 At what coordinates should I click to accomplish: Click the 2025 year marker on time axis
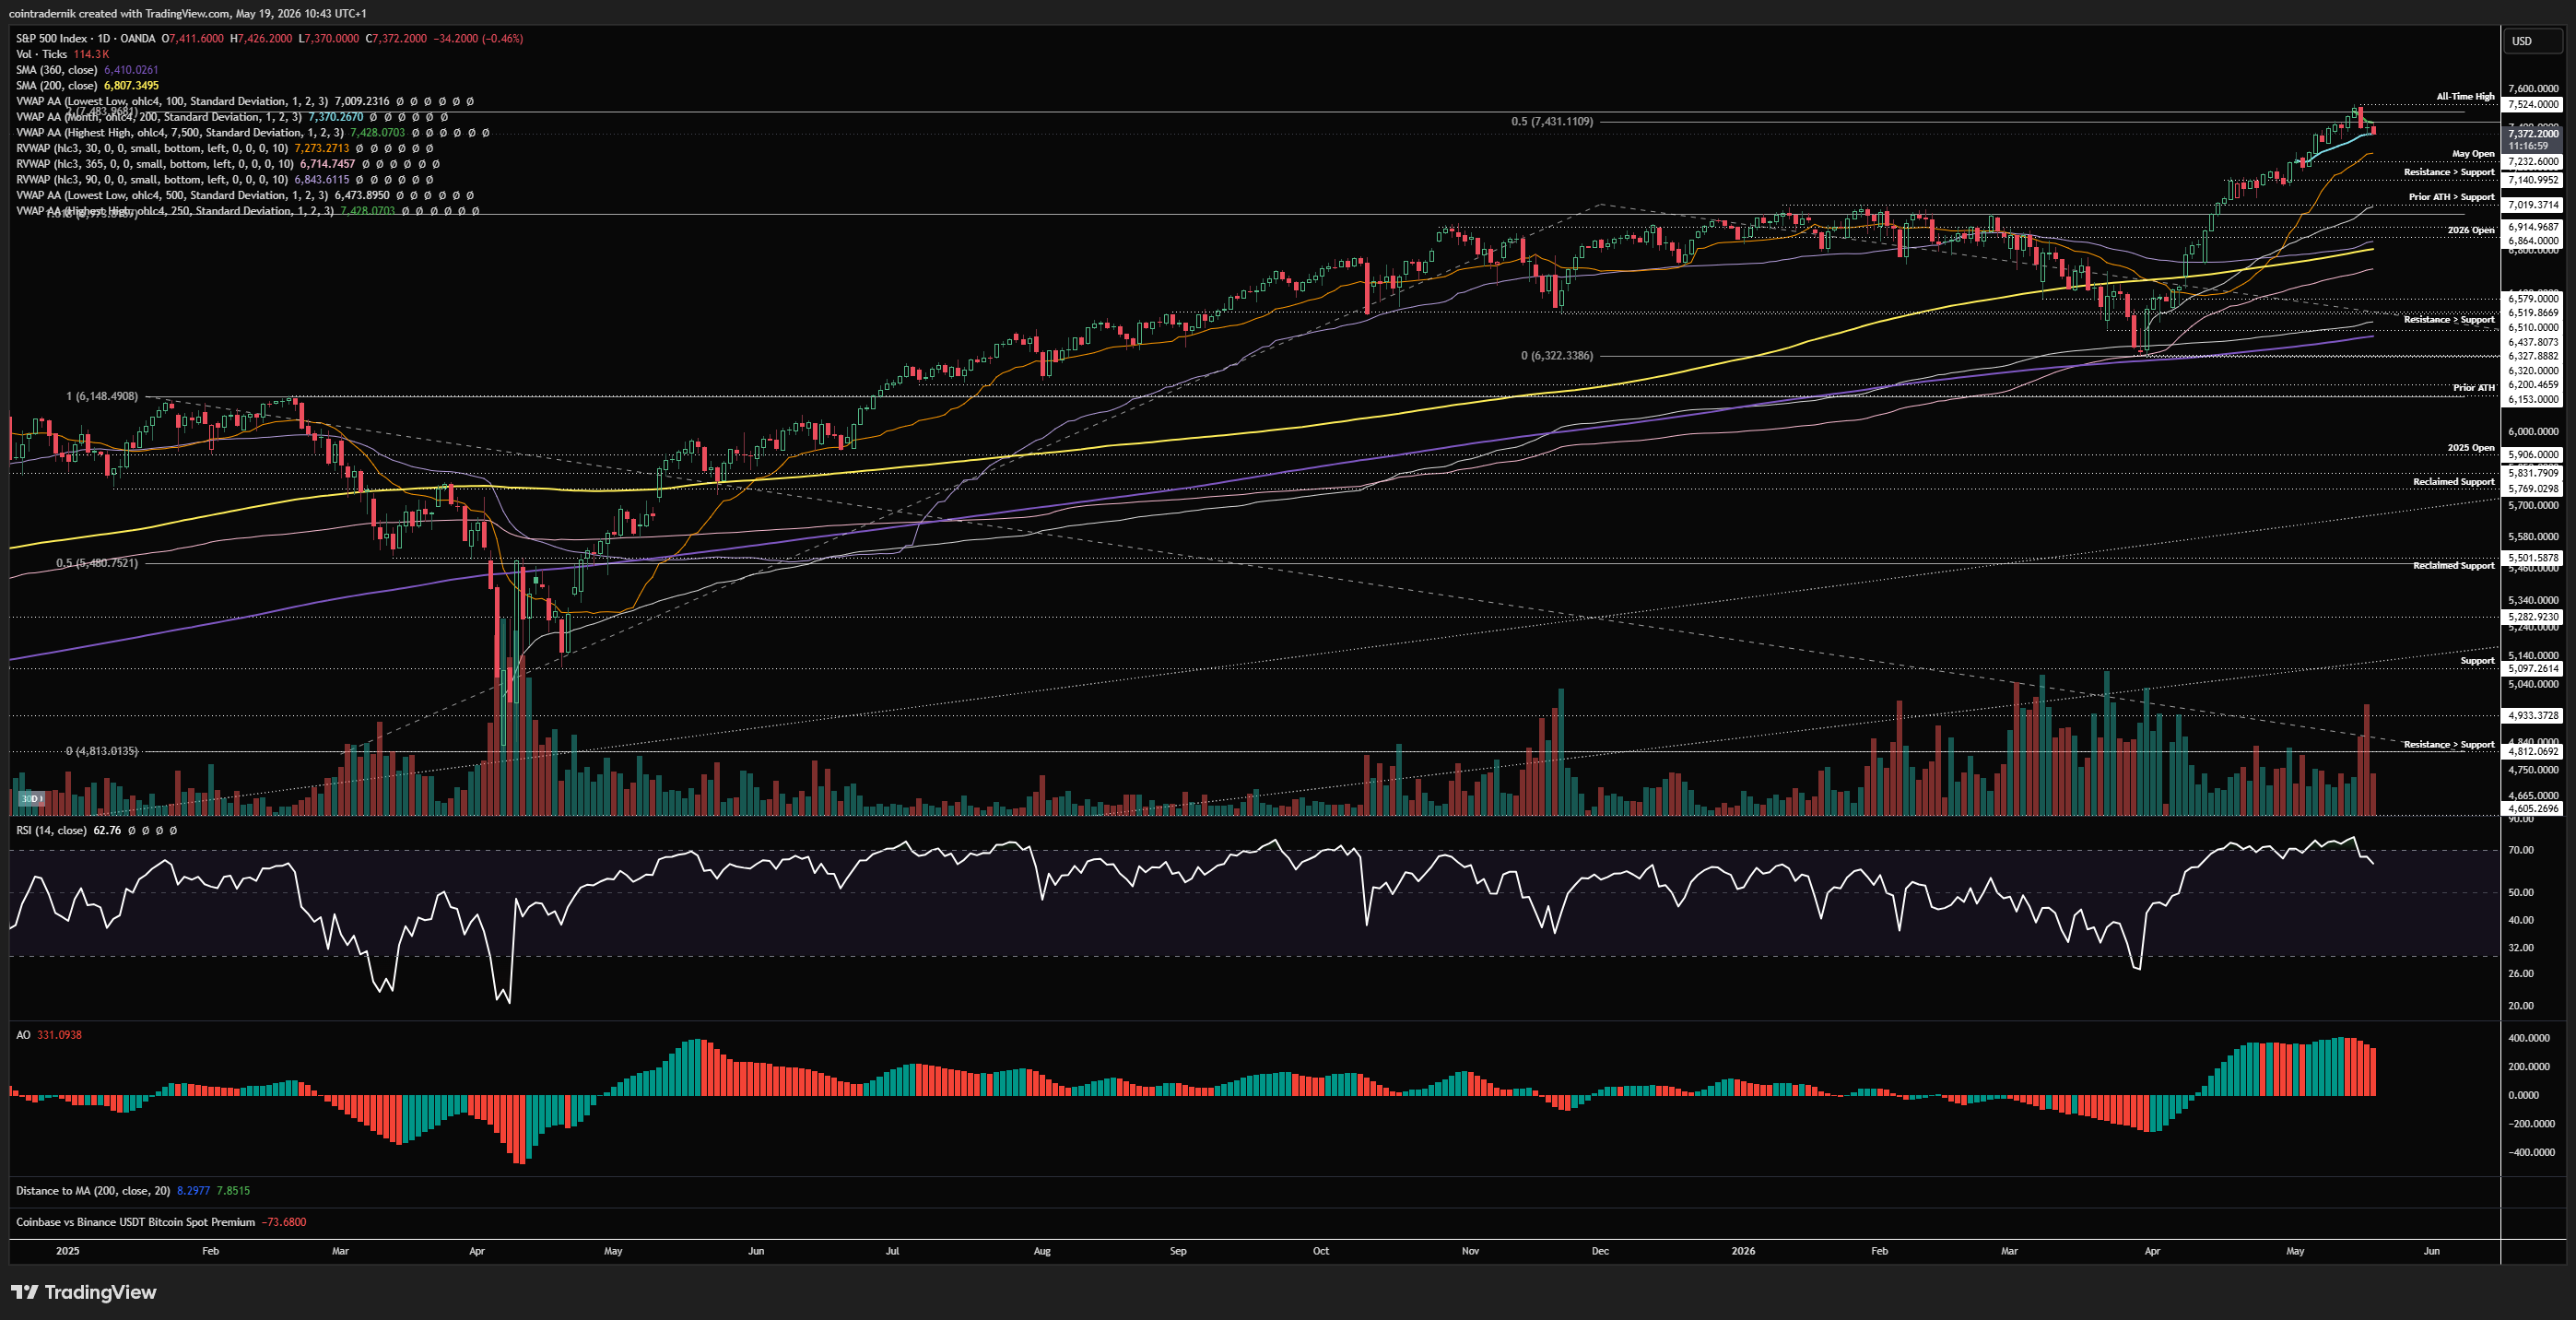coord(67,1251)
